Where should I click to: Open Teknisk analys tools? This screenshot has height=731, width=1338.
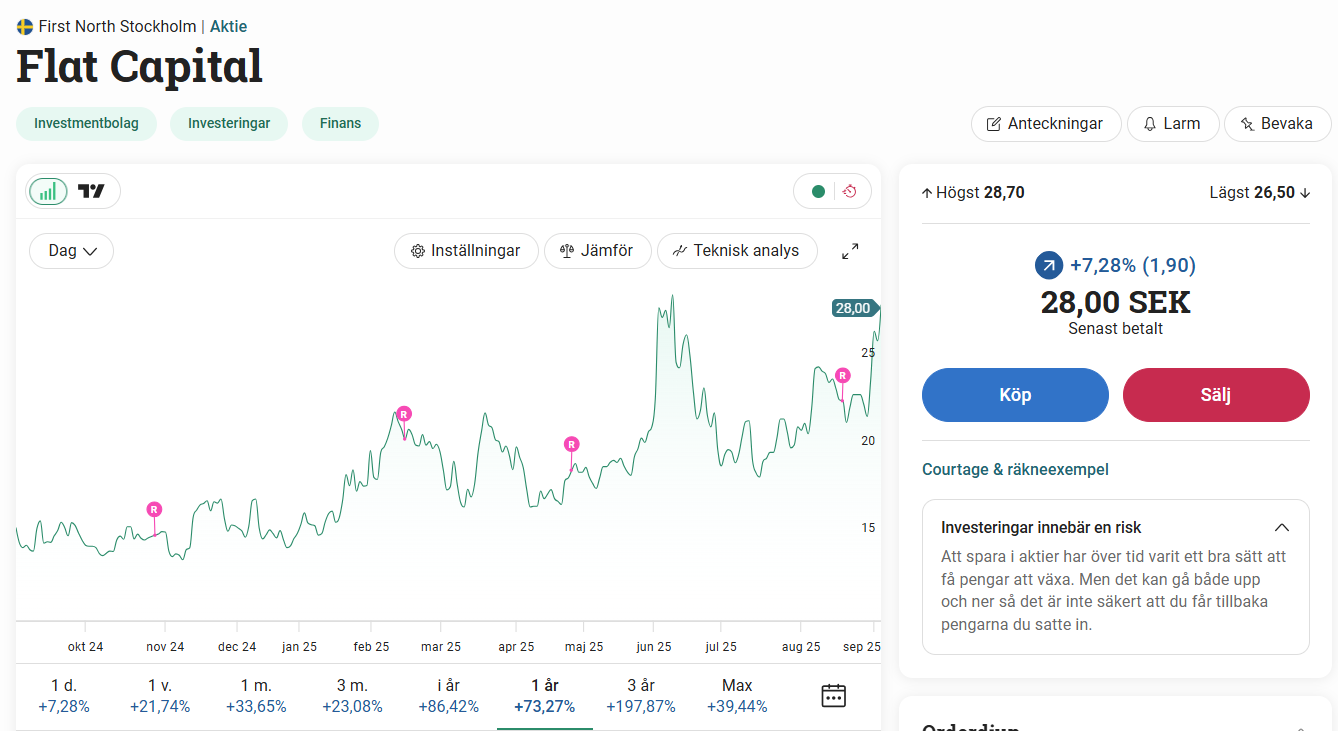(x=736, y=251)
